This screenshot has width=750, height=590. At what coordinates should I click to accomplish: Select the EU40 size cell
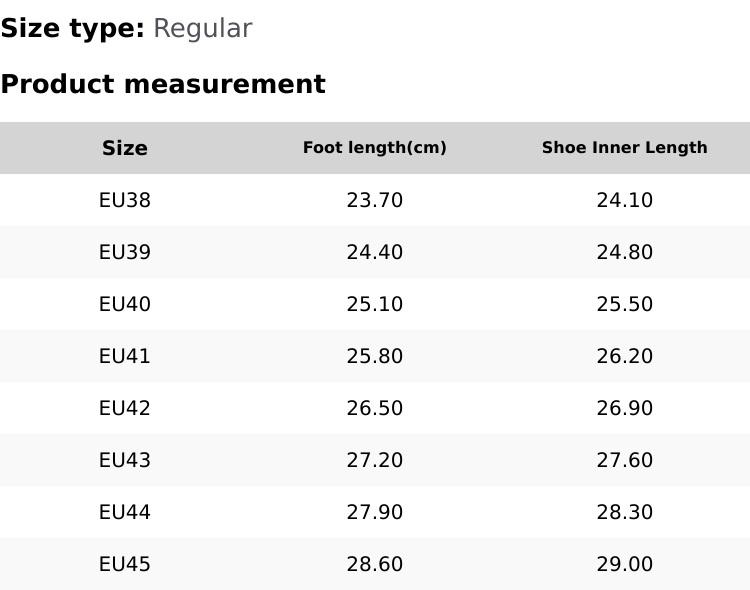[x=125, y=304]
